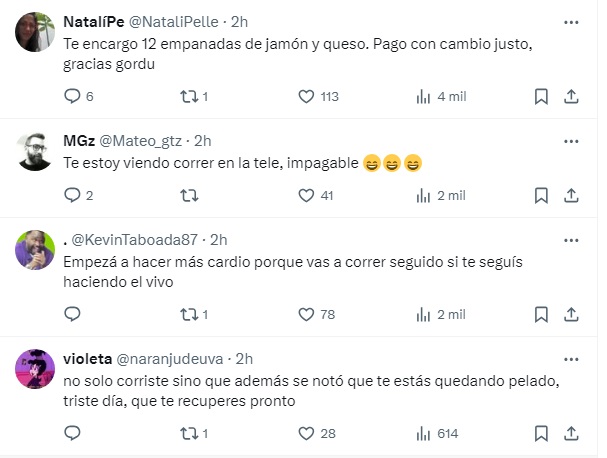This screenshot has width=607, height=458.
Task: Open violeta's profile name link
Action: point(86,358)
